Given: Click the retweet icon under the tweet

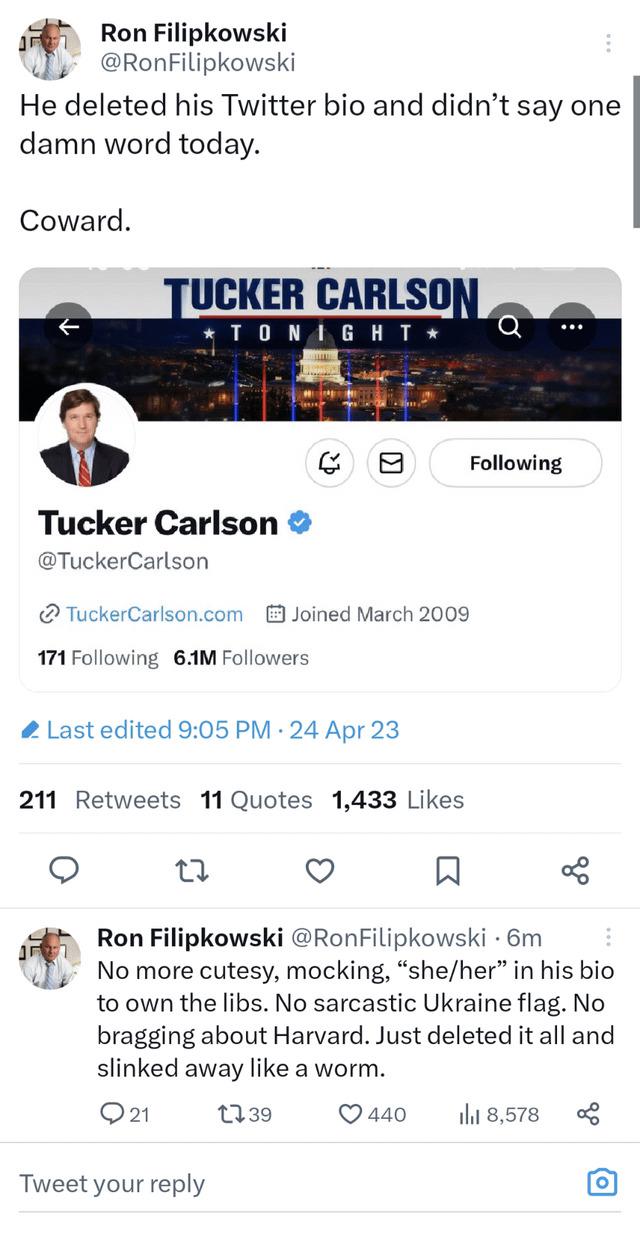Looking at the screenshot, I should [x=191, y=871].
